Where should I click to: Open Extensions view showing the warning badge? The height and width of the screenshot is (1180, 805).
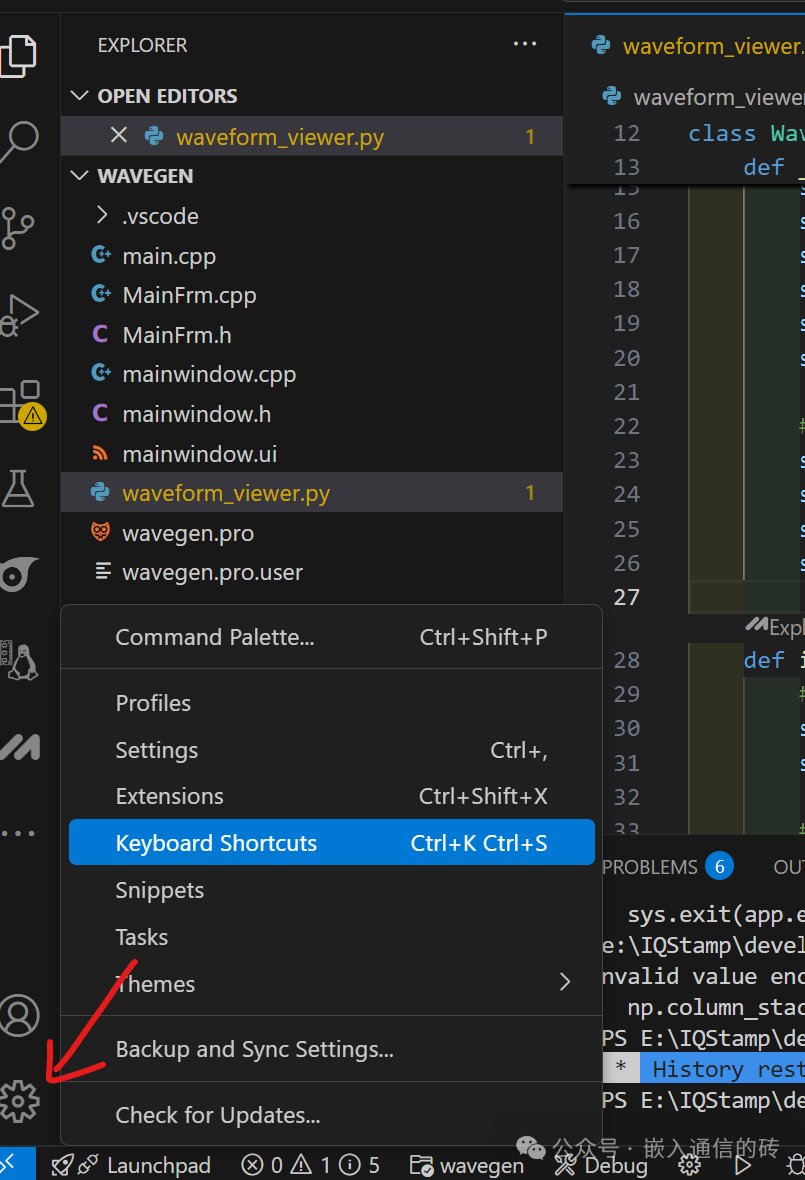click(20, 400)
